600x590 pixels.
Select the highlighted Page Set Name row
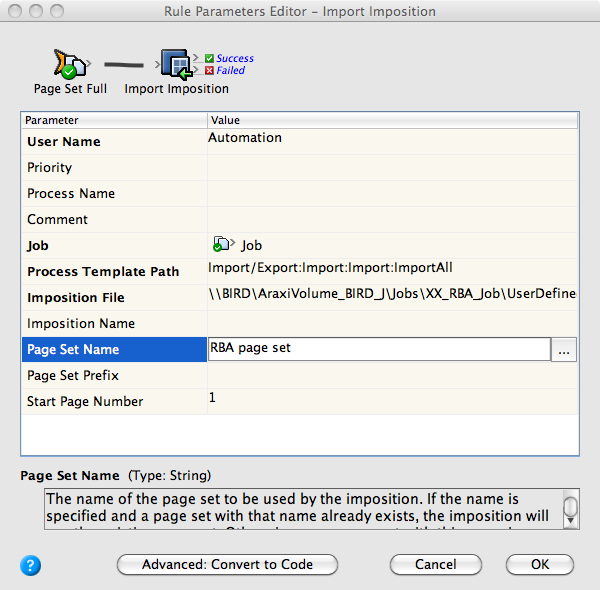click(x=114, y=349)
